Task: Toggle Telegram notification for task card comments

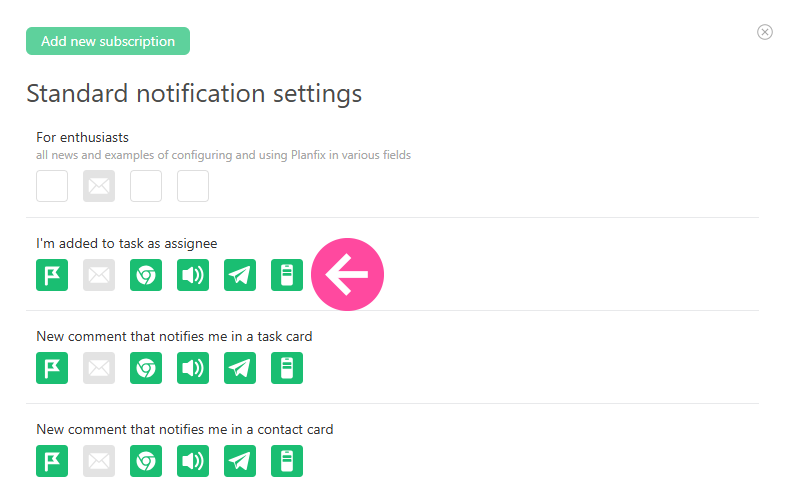Action: pyautogui.click(x=240, y=368)
